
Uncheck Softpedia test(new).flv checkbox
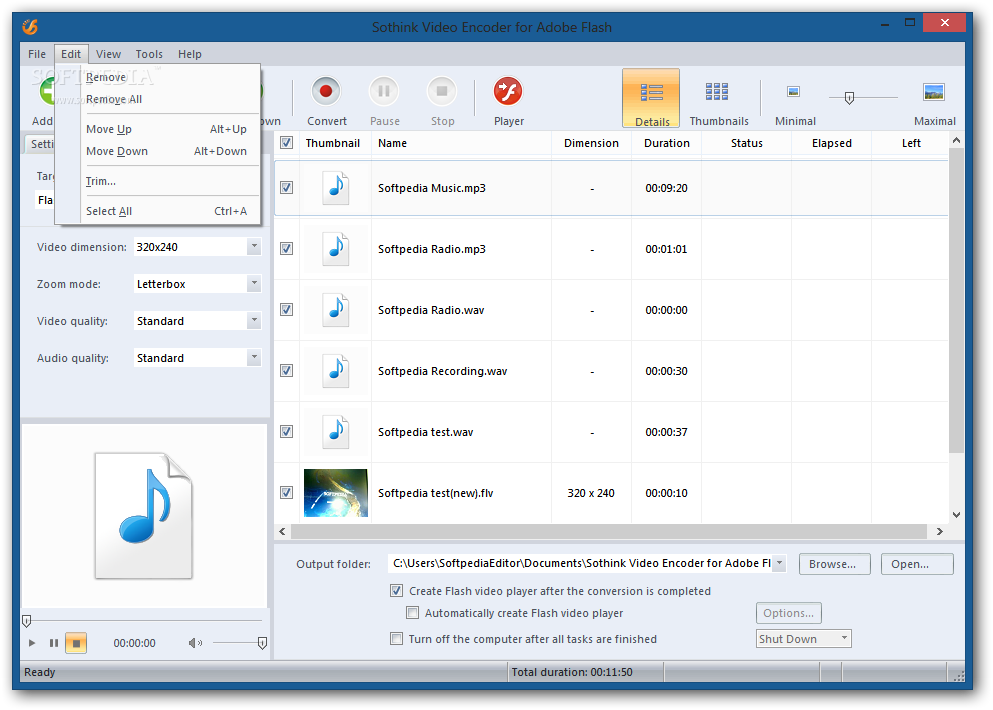pyautogui.click(x=287, y=492)
